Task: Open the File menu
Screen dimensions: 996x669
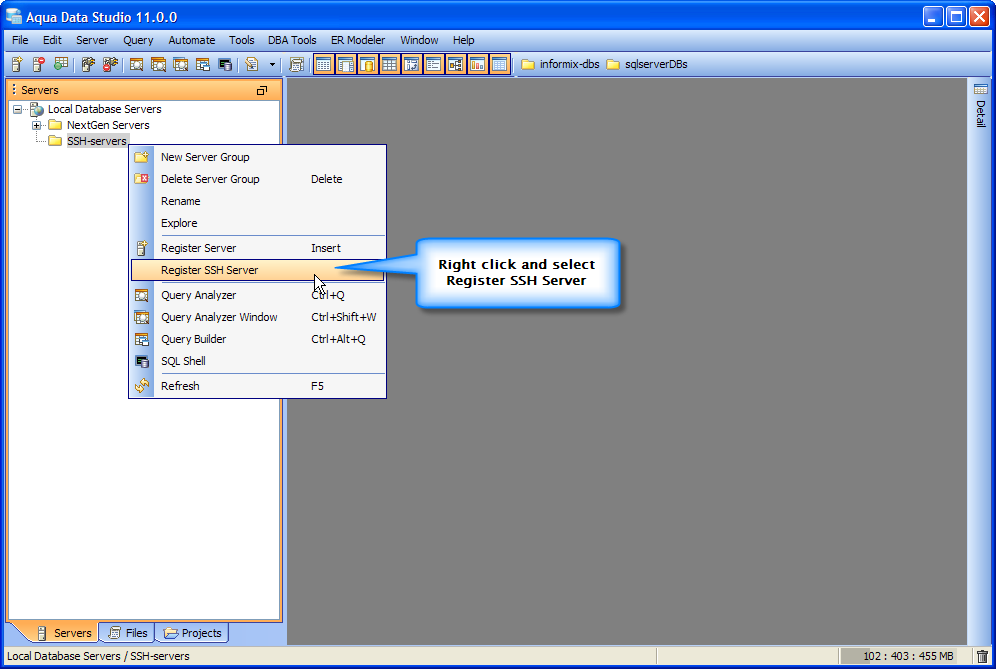Action: click(20, 40)
